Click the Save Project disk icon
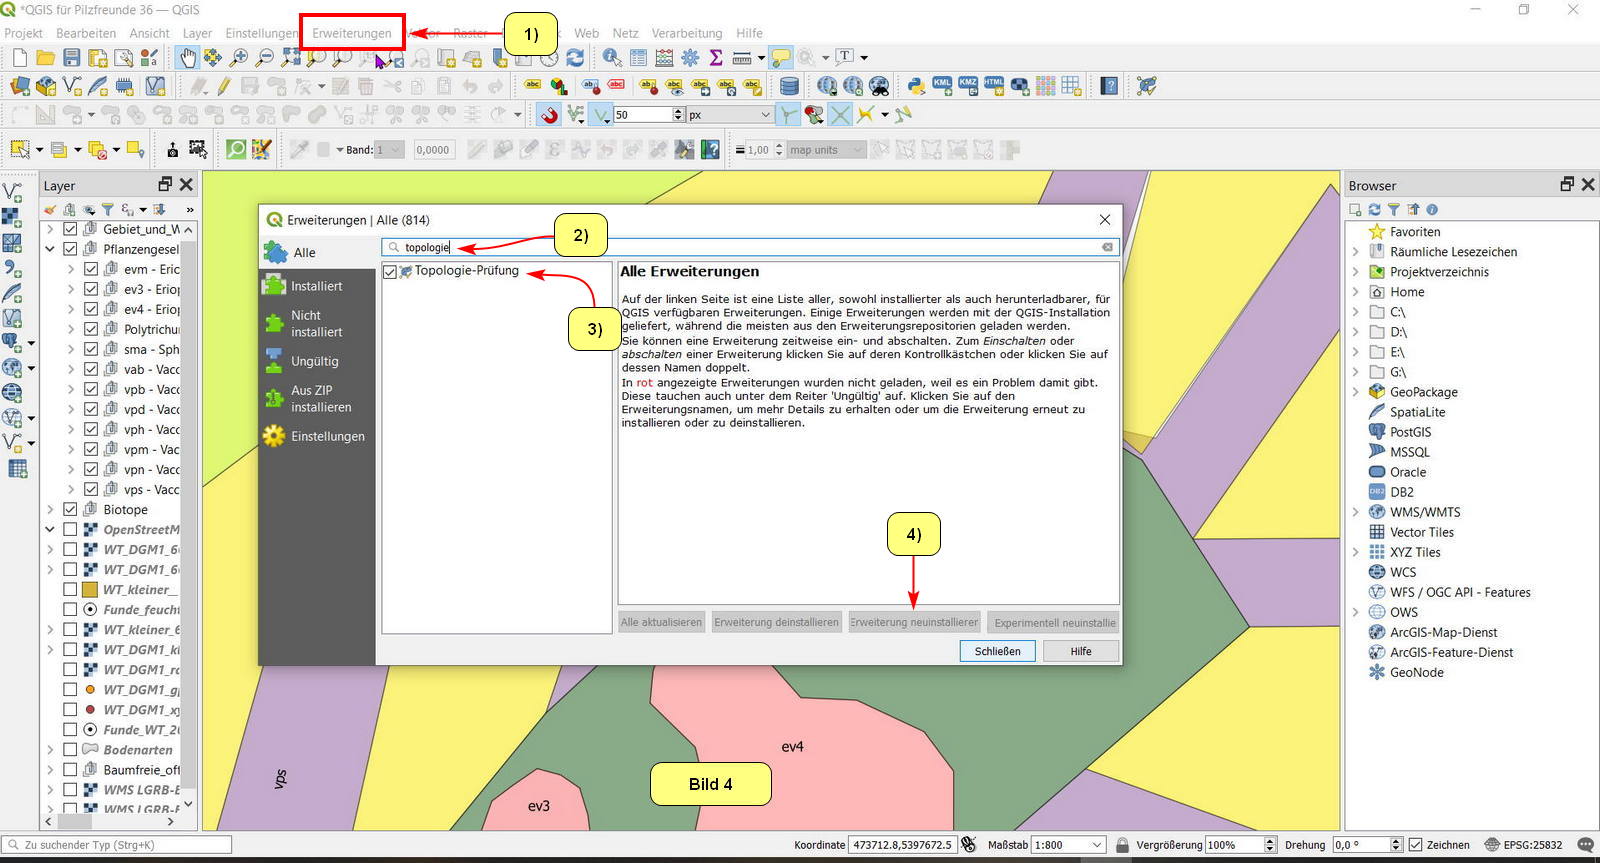1600x863 pixels. [72, 58]
